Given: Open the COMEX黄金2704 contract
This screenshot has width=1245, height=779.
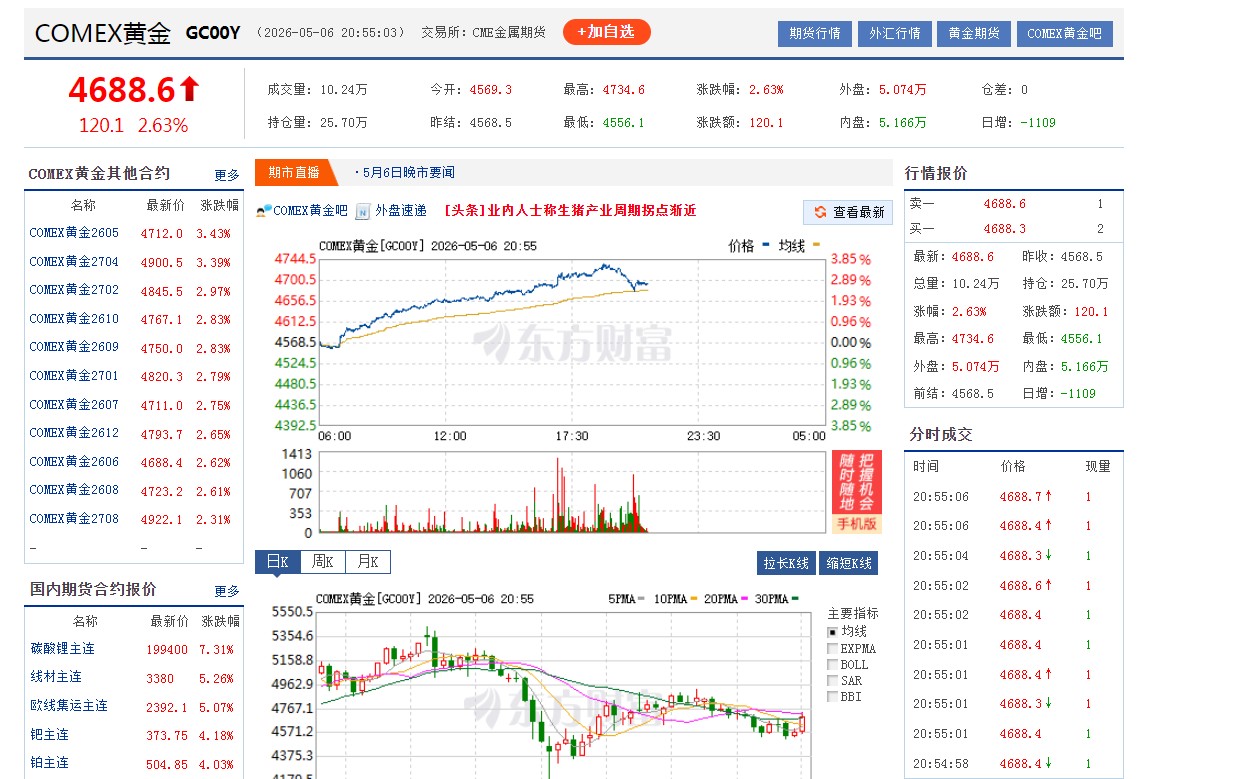Looking at the screenshot, I should coord(74,262).
